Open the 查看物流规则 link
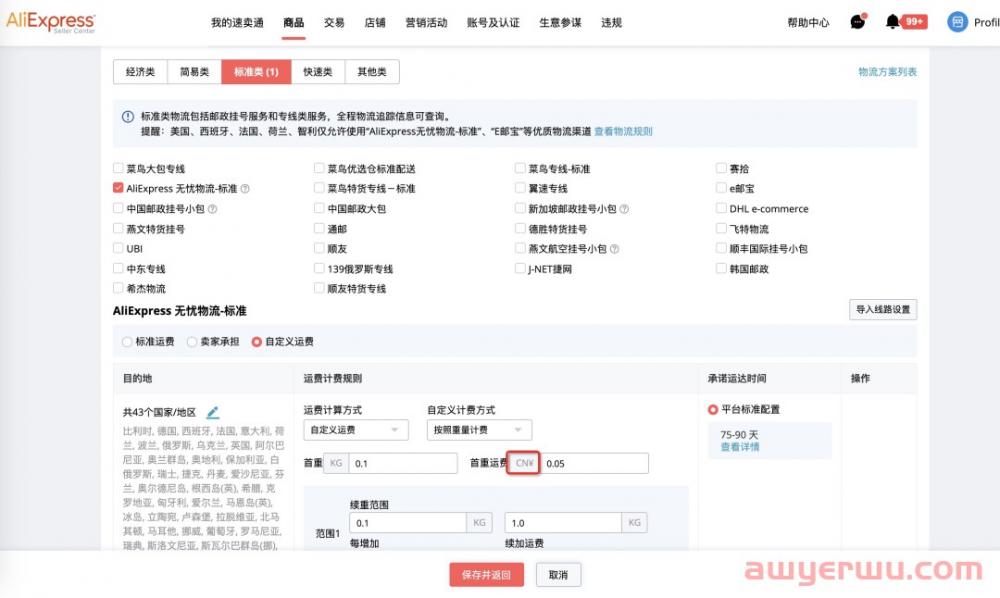The width and height of the screenshot is (1000, 598). tap(623, 131)
